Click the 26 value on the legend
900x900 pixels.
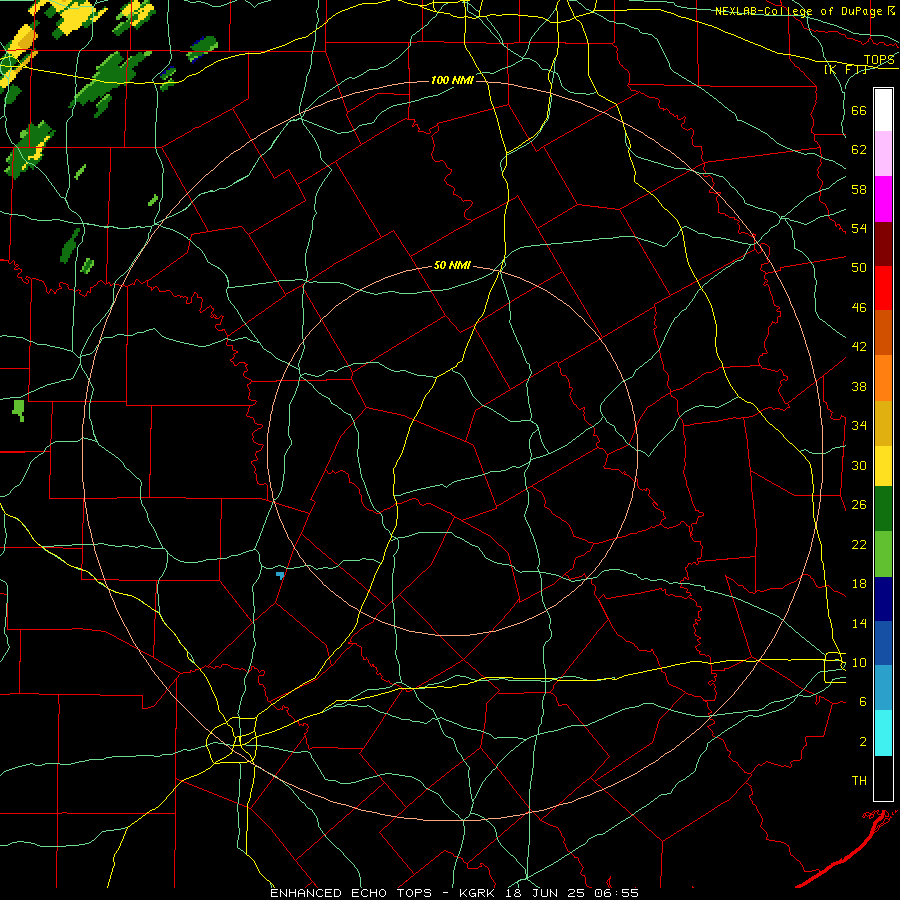click(859, 505)
